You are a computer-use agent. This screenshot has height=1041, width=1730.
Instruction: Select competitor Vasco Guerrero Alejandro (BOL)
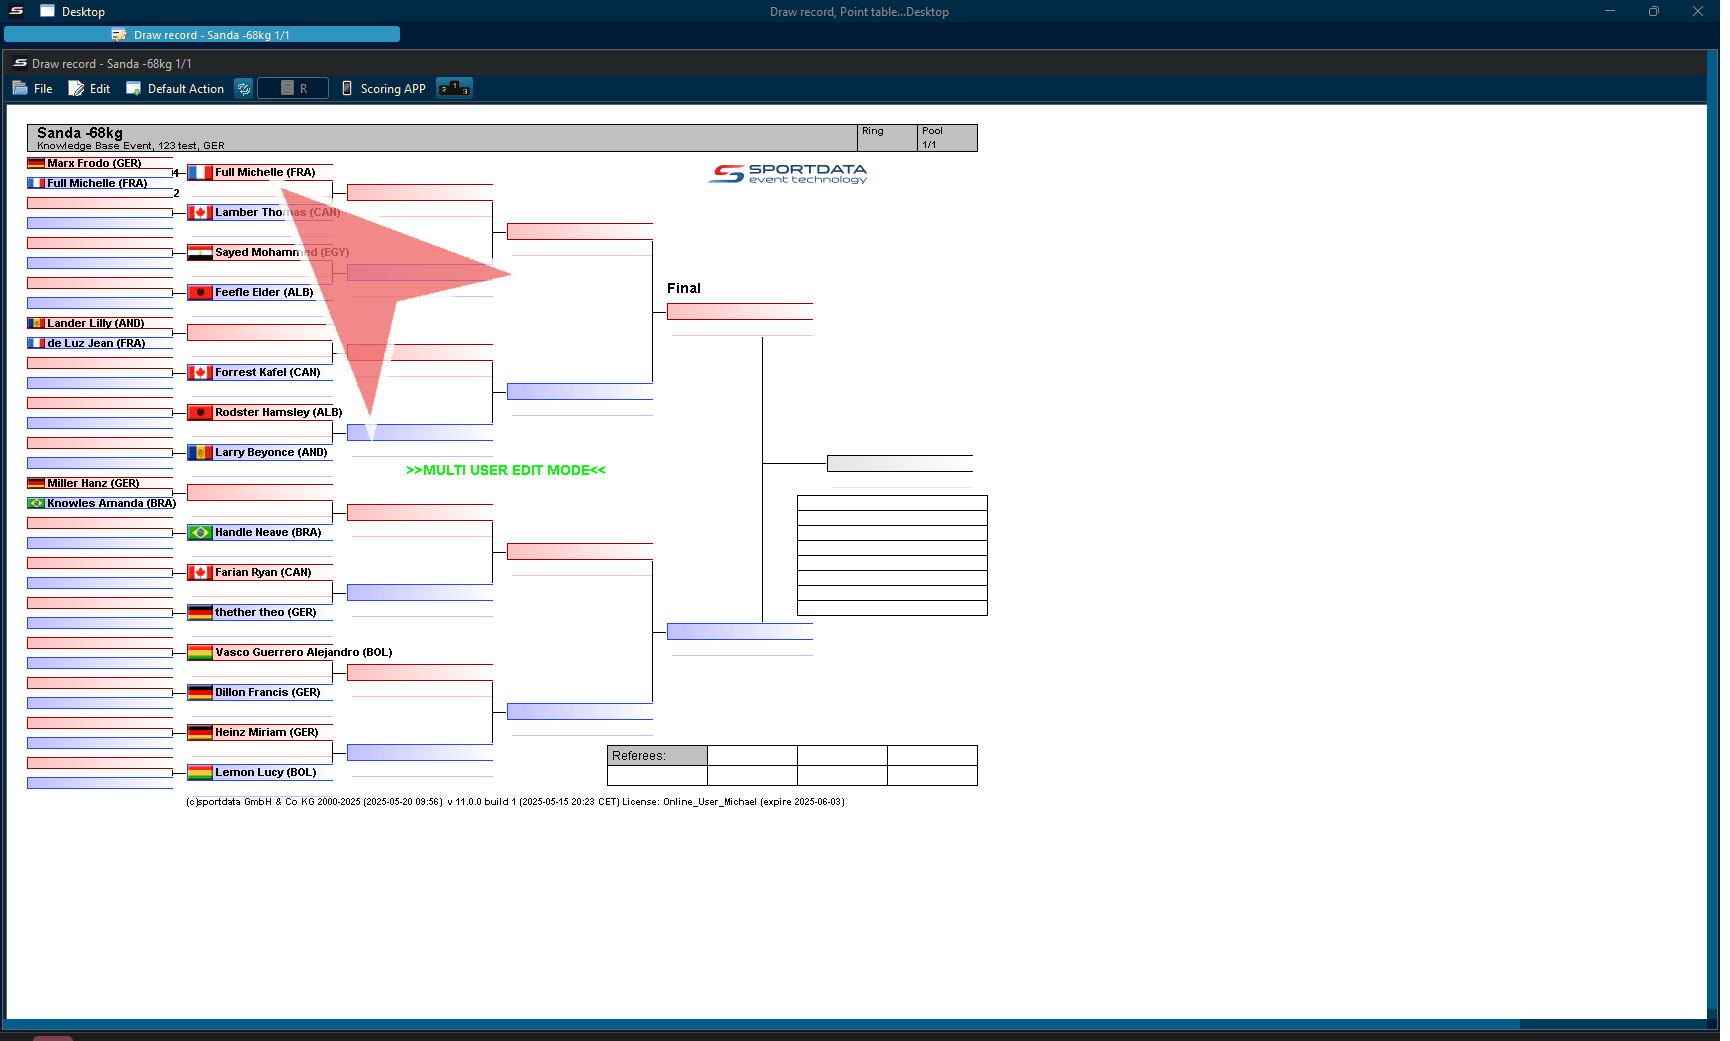(x=303, y=653)
